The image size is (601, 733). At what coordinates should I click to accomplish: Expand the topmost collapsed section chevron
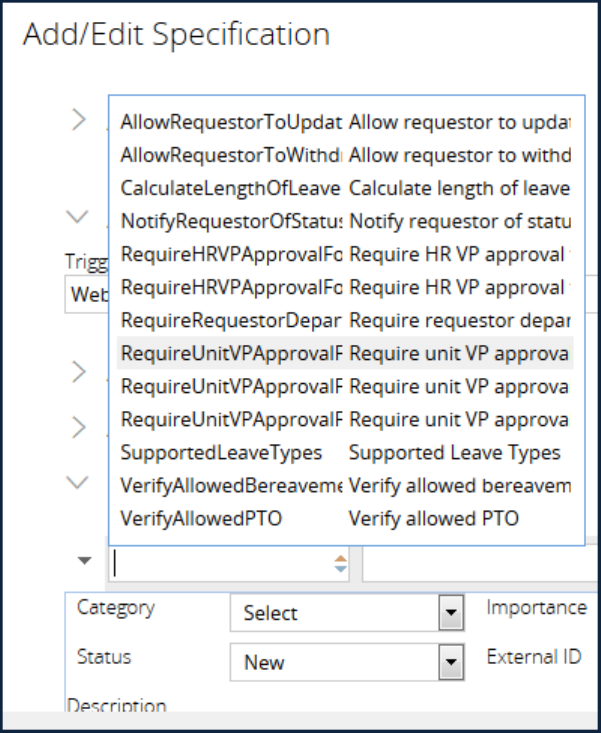79,120
